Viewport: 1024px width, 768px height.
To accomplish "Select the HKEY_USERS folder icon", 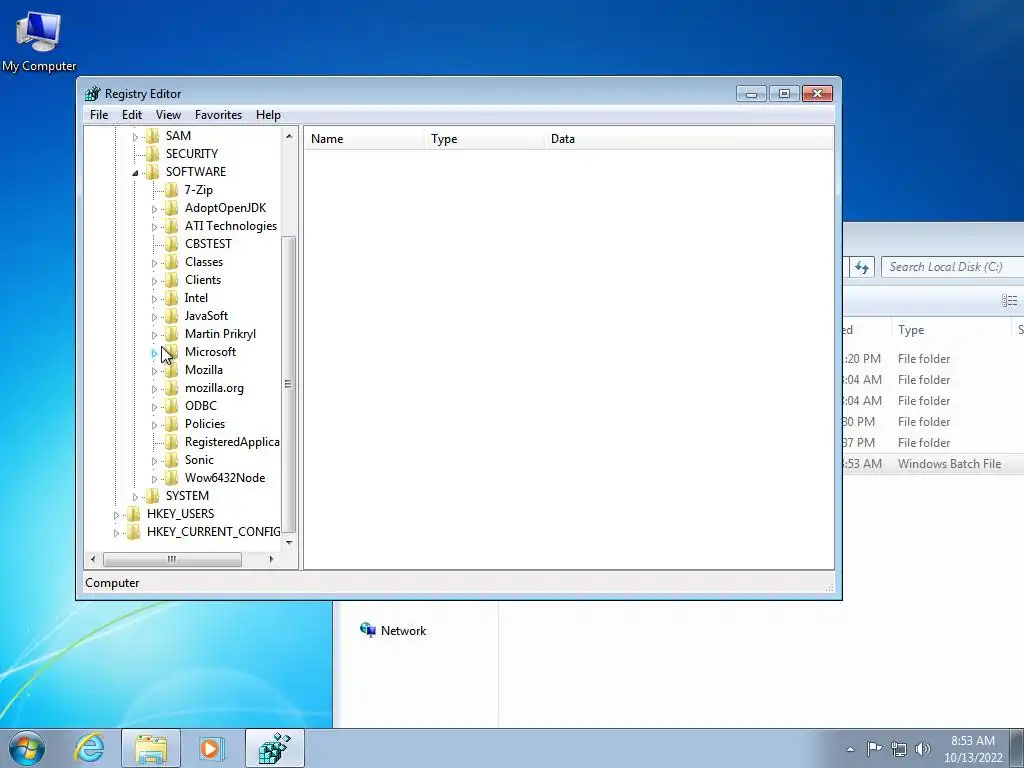I will (133, 514).
